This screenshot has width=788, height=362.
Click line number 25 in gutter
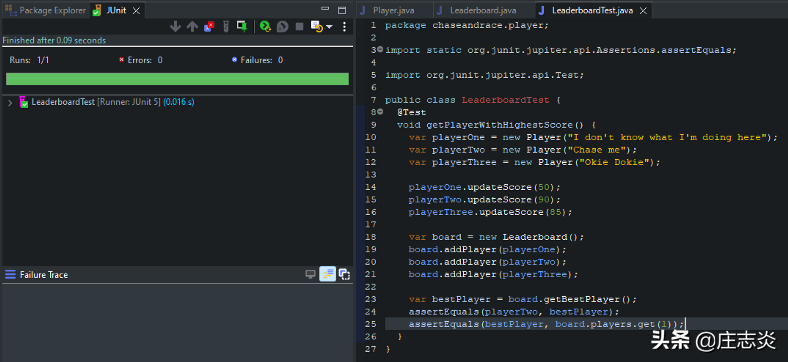(370, 324)
